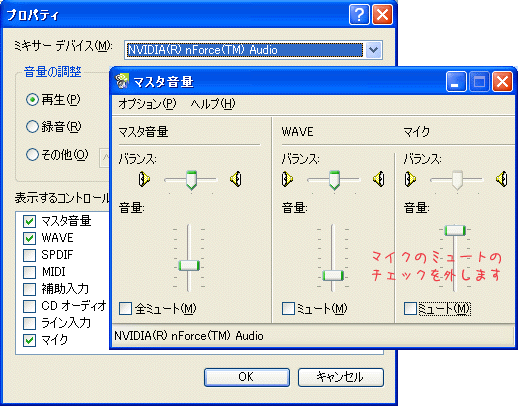The width and height of the screenshot is (518, 406).
Task: Click the right speaker icon under マイク balance
Action: point(501,179)
